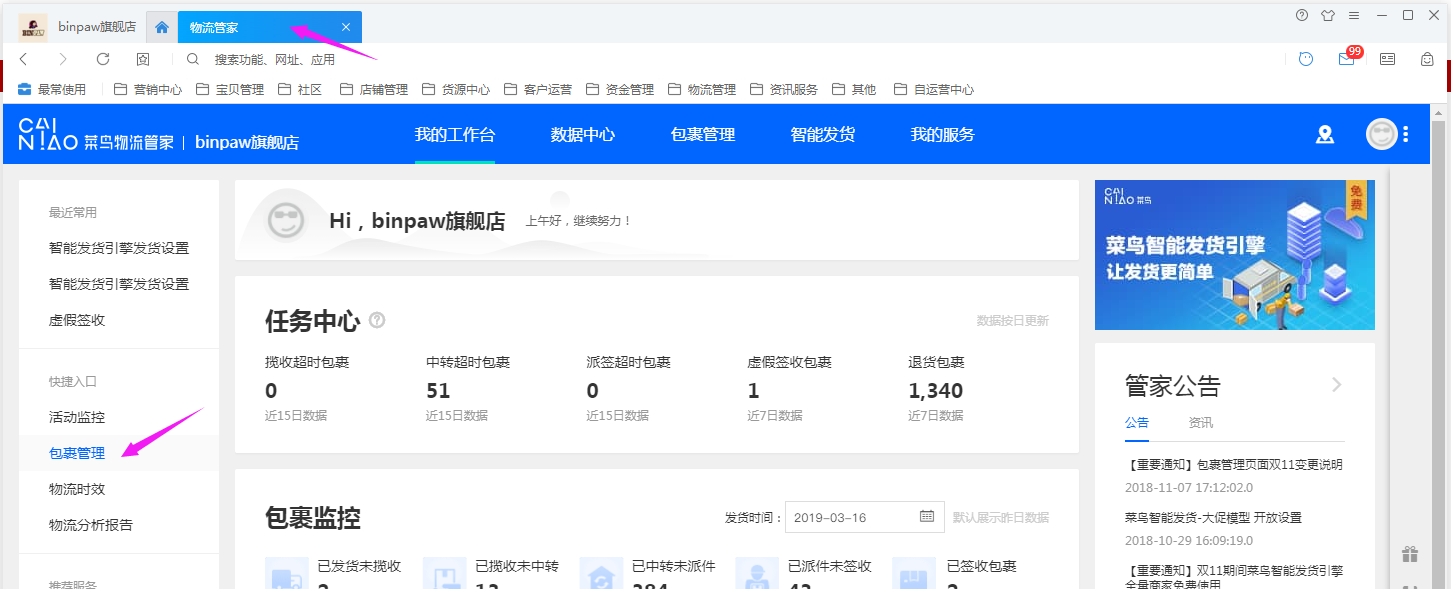Open the 客户运营 bookmark folder

click(538, 89)
